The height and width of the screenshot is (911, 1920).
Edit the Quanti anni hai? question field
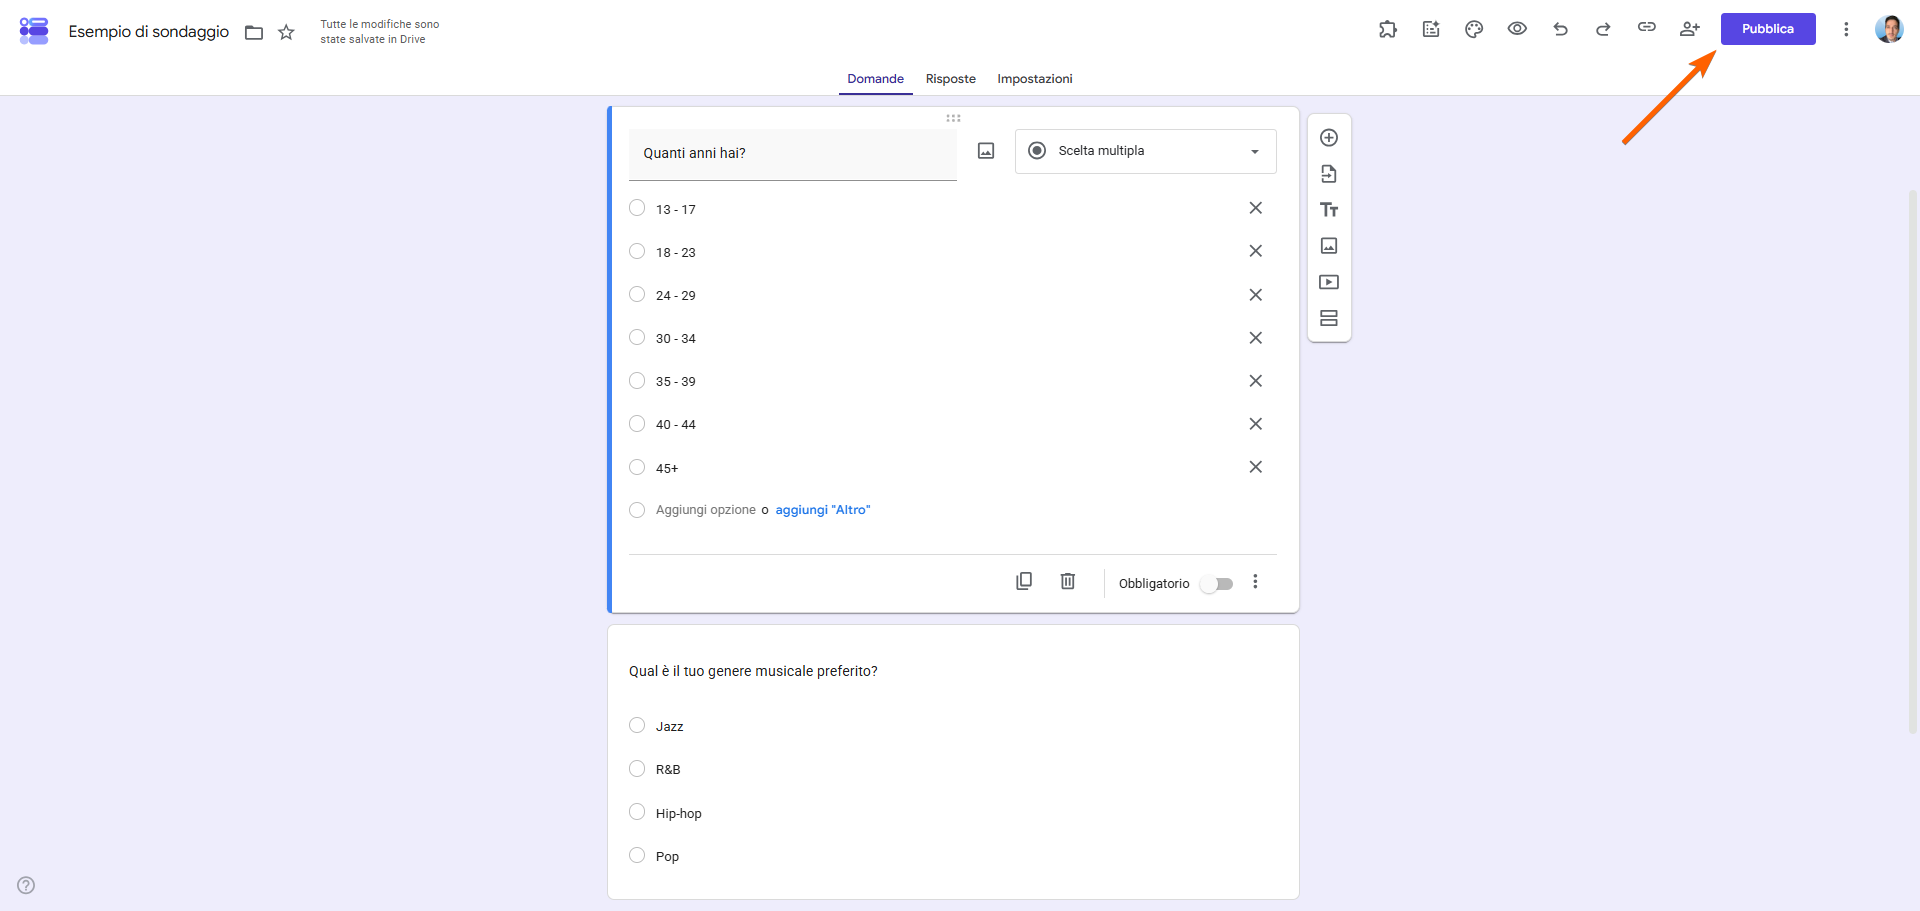click(793, 154)
